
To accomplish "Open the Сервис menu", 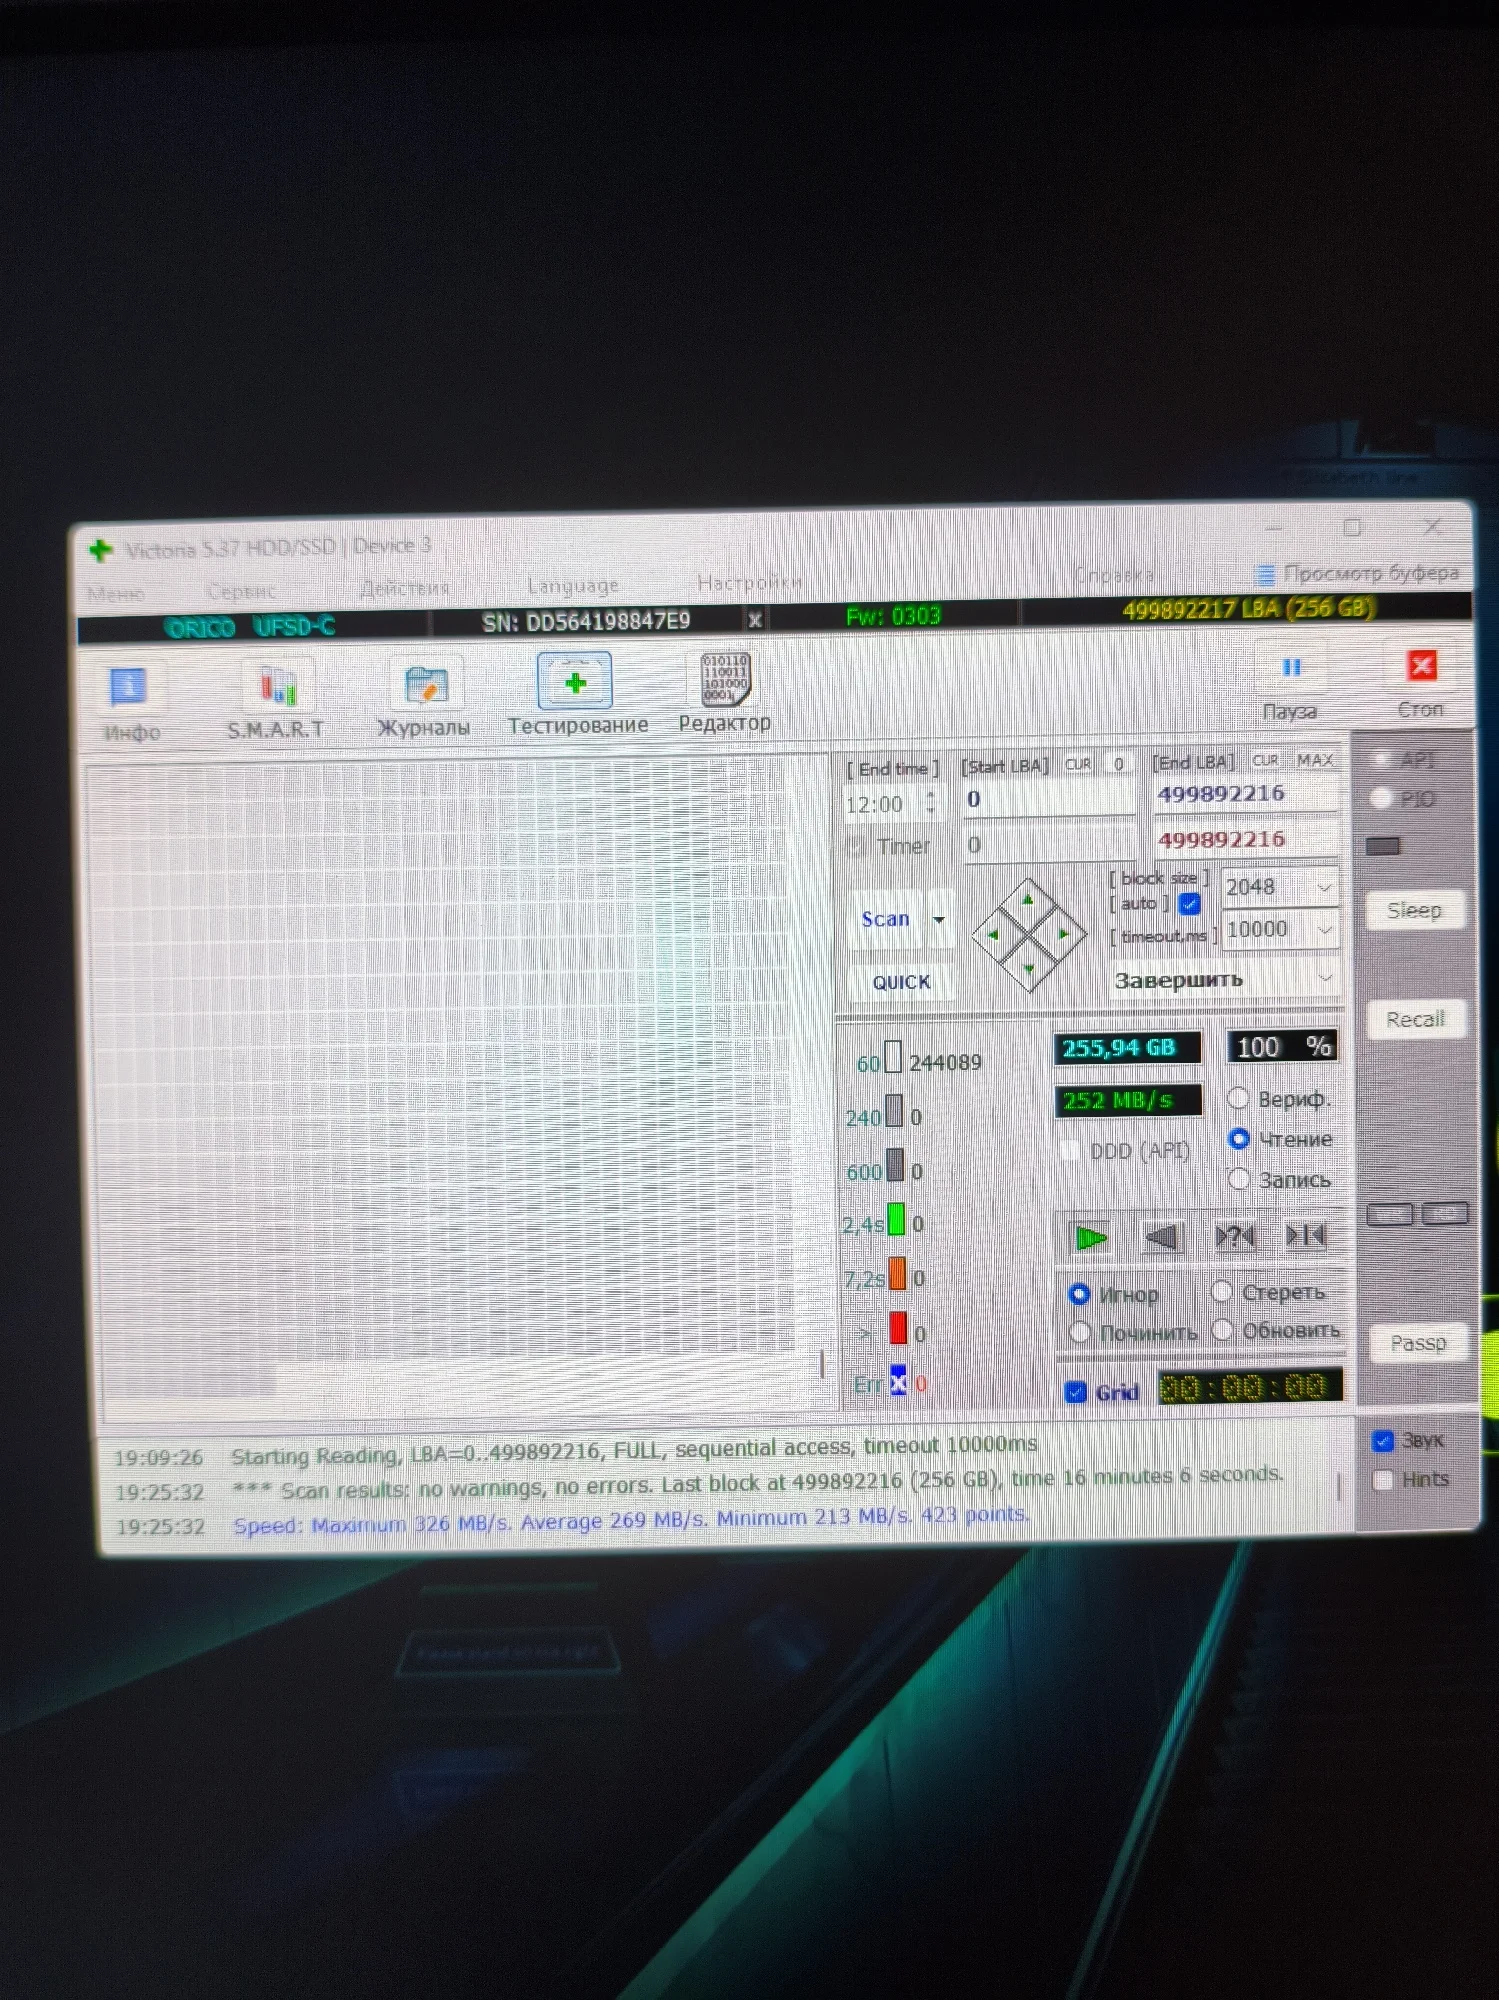I will click(x=241, y=591).
